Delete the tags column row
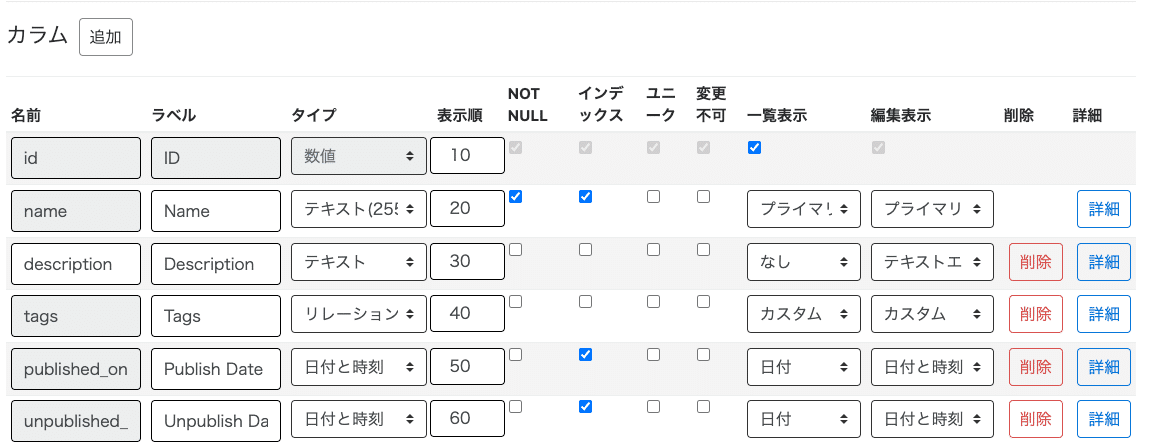 pyautogui.click(x=1035, y=315)
